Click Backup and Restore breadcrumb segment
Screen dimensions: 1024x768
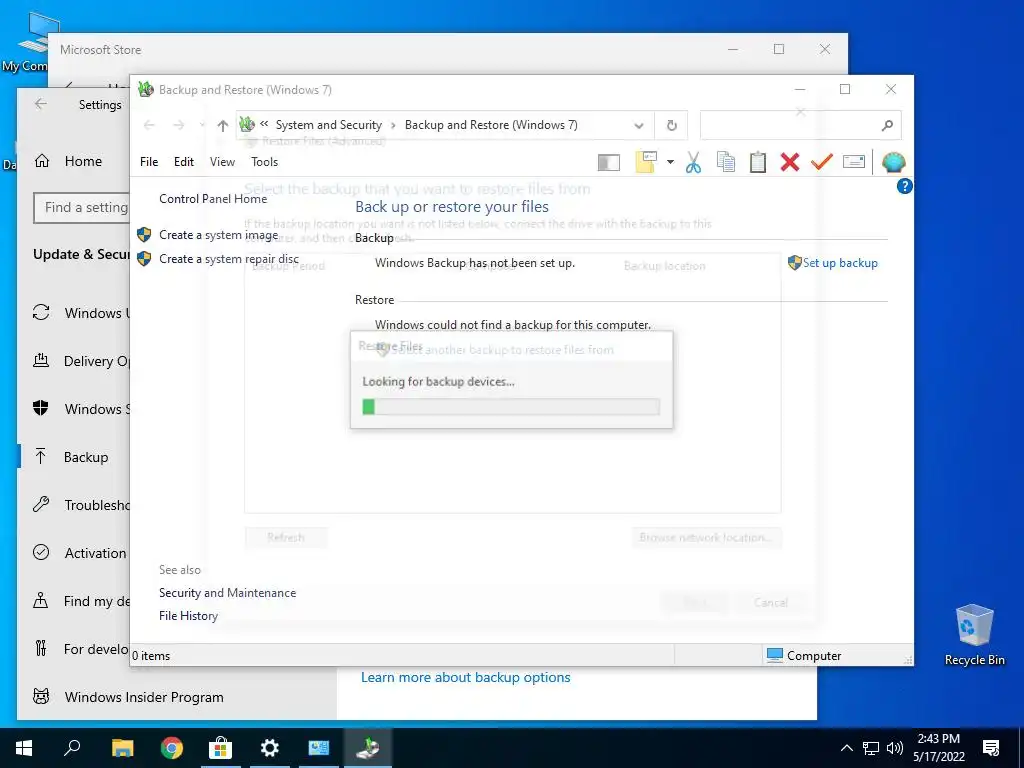[491, 125]
